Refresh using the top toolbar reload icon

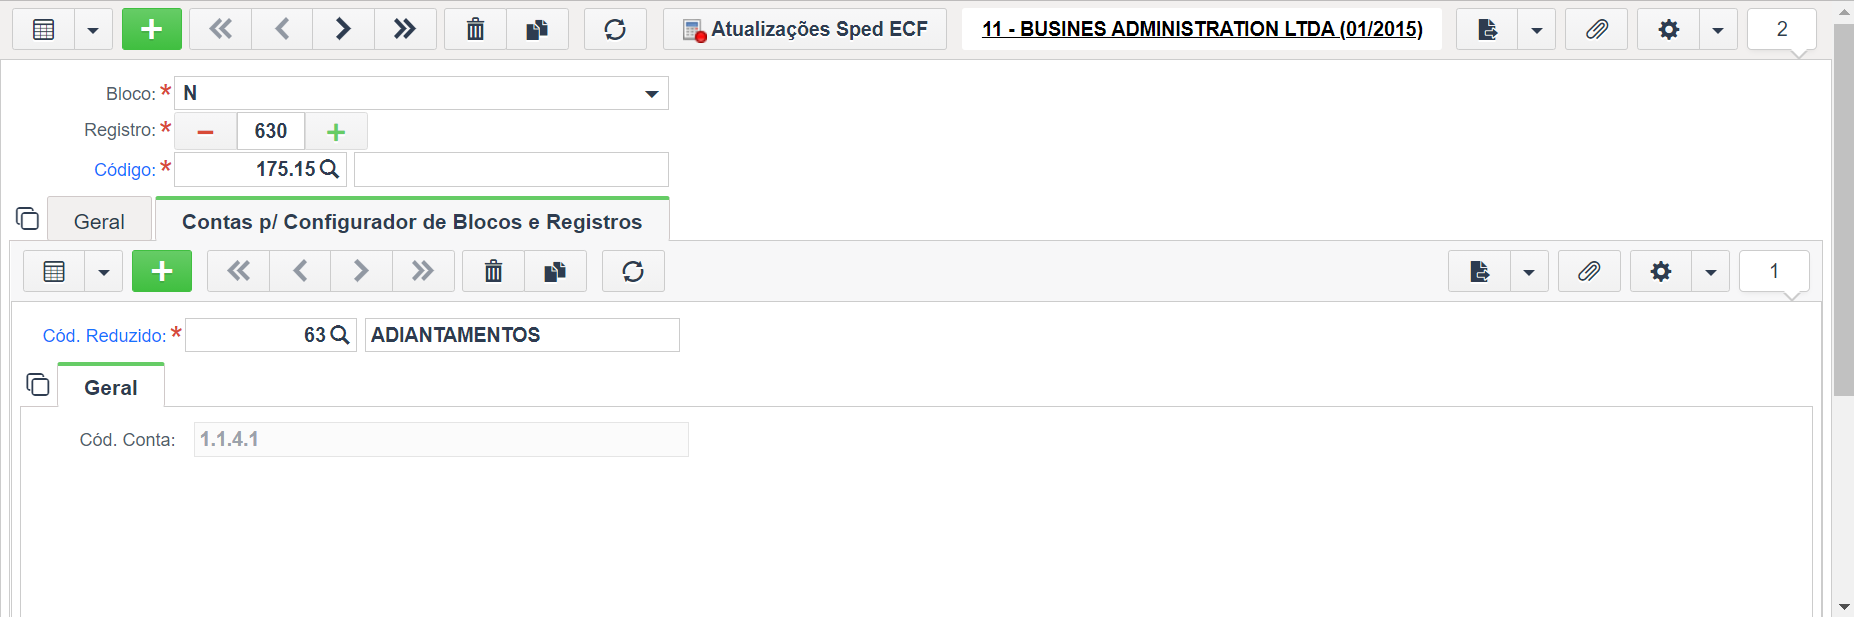pyautogui.click(x=615, y=29)
